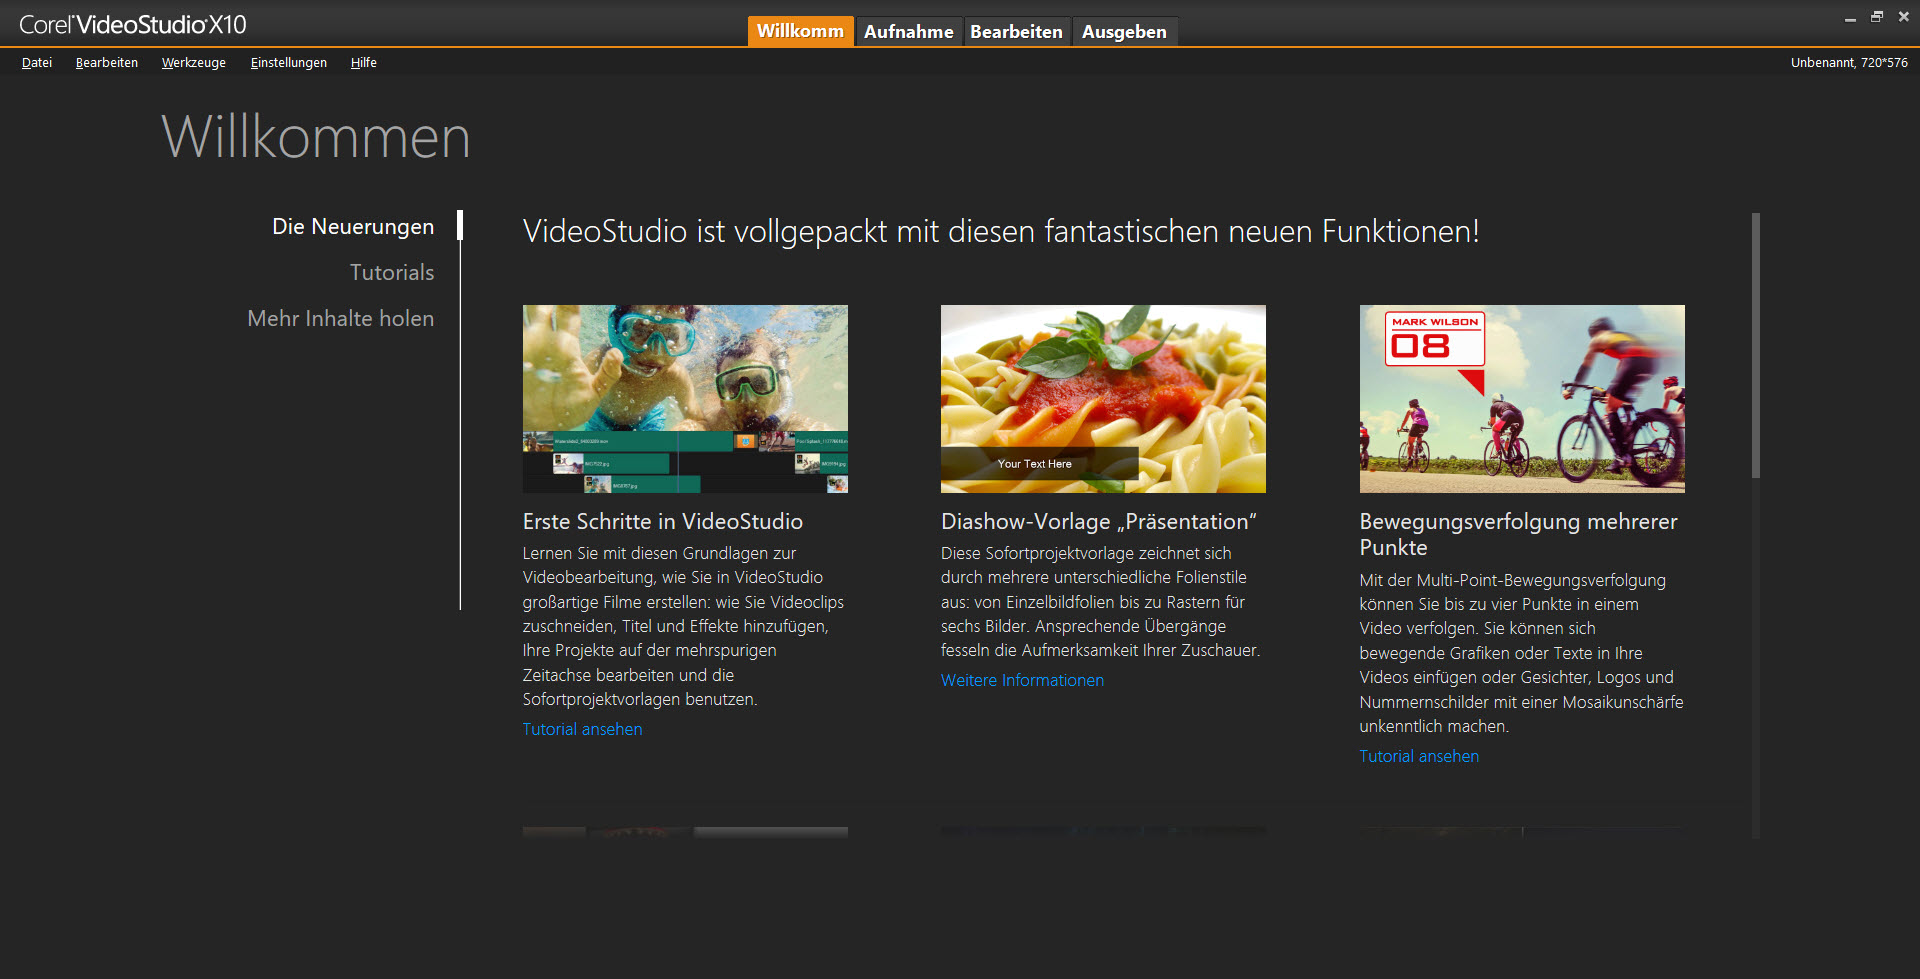Viewport: 1920px width, 979px height.
Task: Click the pasta dish slideshow thumbnail
Action: pyautogui.click(x=1103, y=398)
